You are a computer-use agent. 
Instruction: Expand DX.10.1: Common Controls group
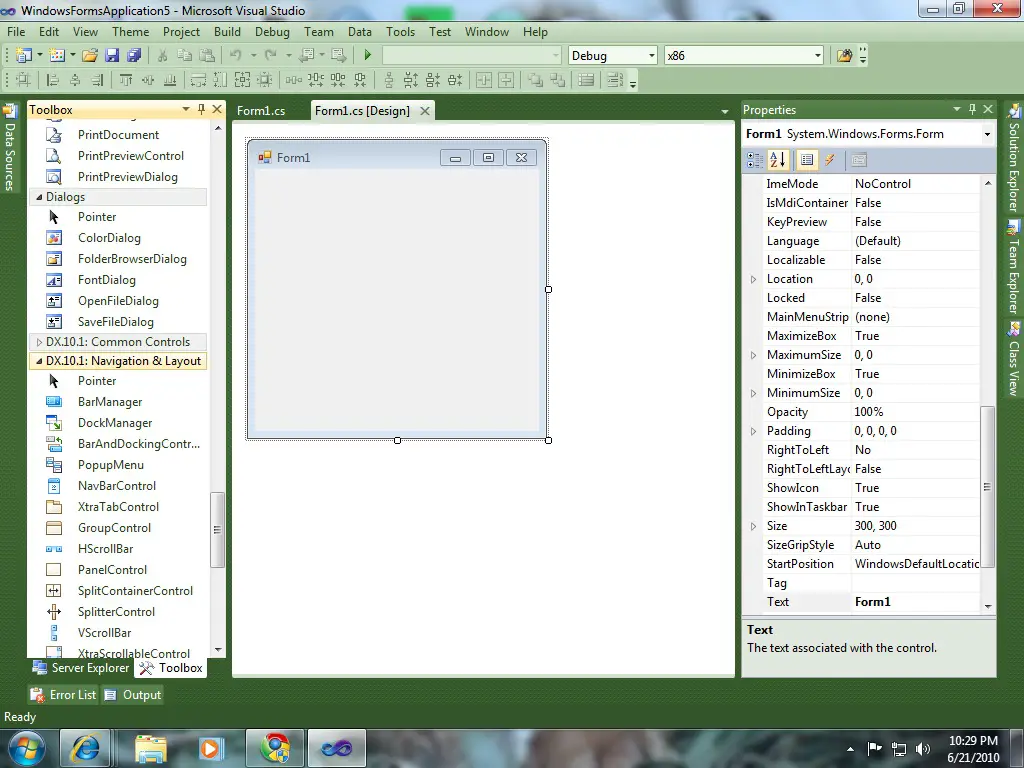tap(40, 342)
